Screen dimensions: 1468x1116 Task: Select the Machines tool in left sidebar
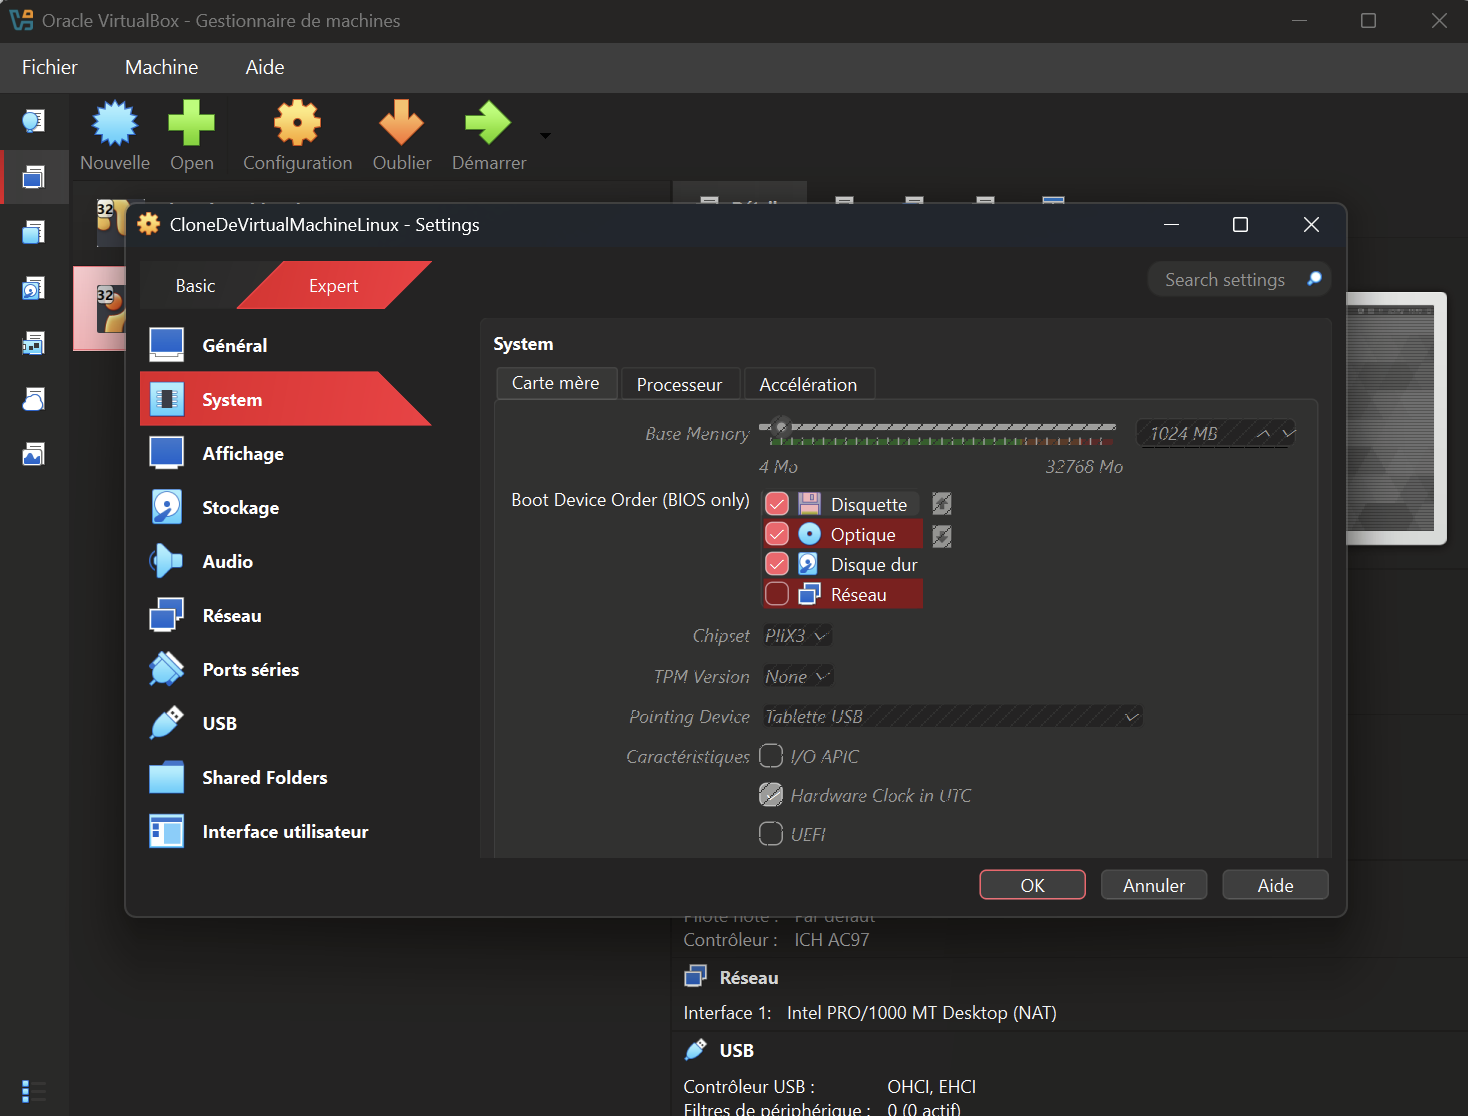(x=34, y=177)
